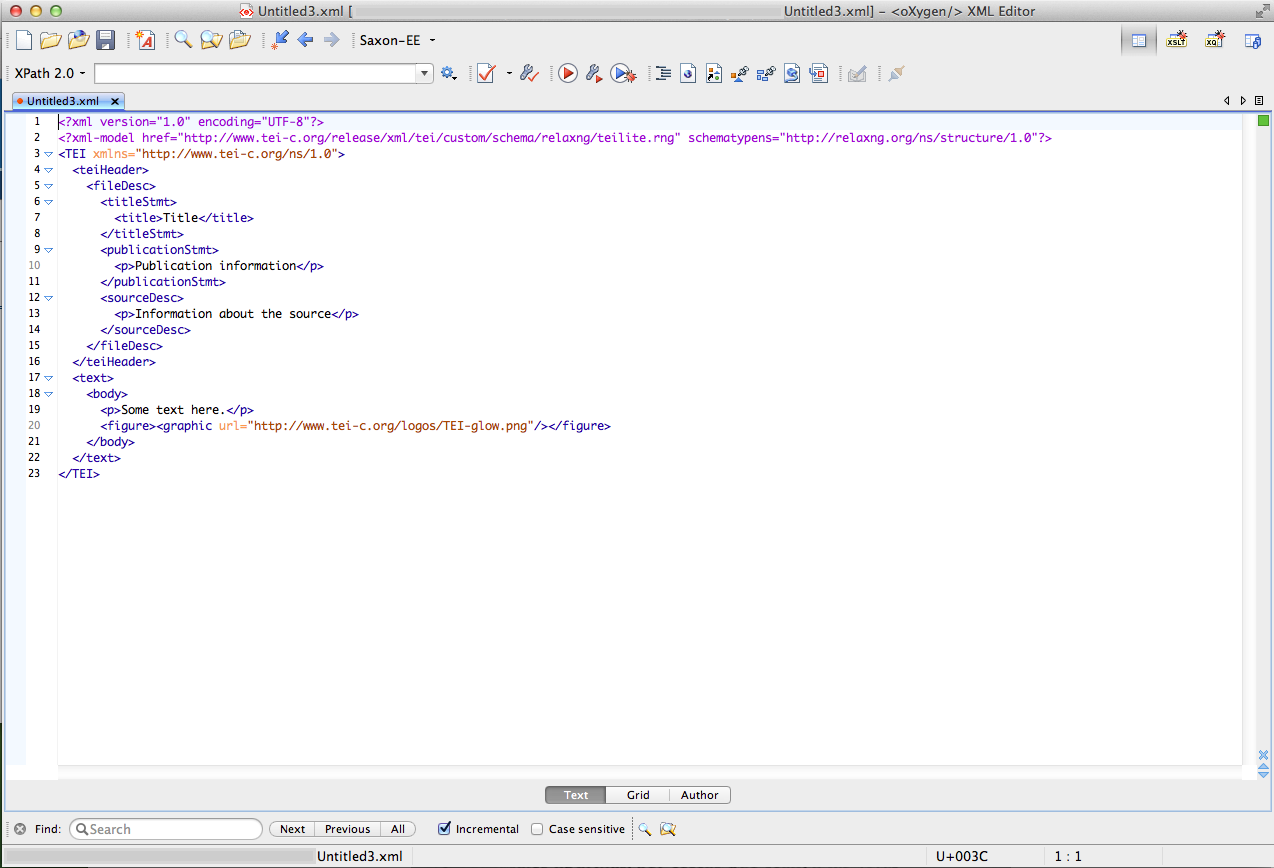Screen dimensions: 1274x868
Task: Open the XPath 2.0 version dropdown
Action: pyautogui.click(x=50, y=73)
